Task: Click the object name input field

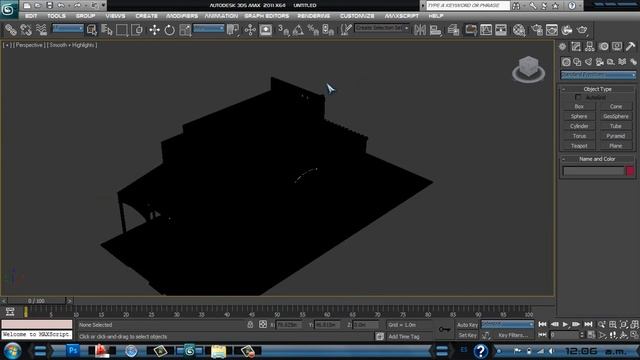Action: click(594, 171)
